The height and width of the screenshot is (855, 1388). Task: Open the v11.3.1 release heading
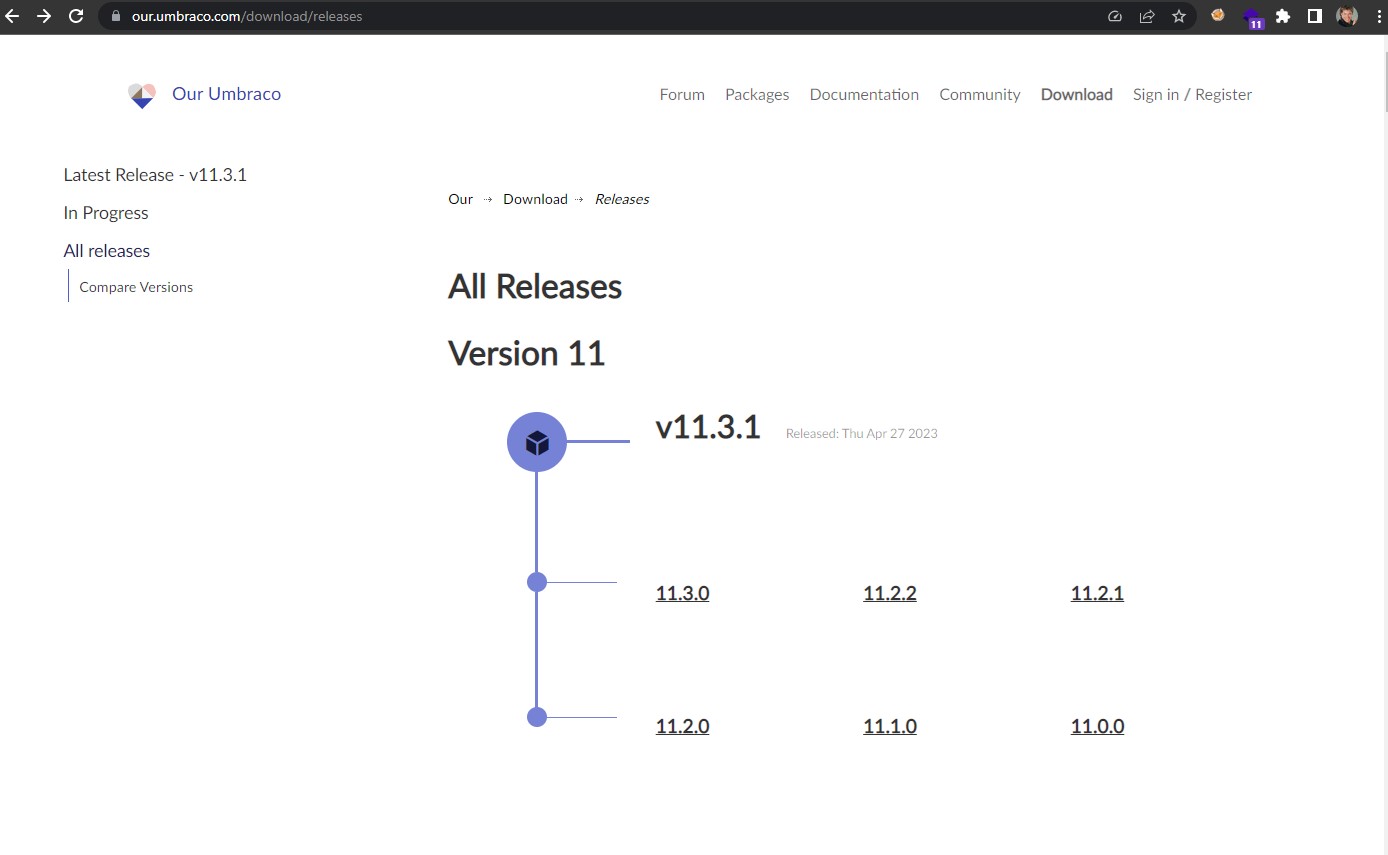coord(708,428)
